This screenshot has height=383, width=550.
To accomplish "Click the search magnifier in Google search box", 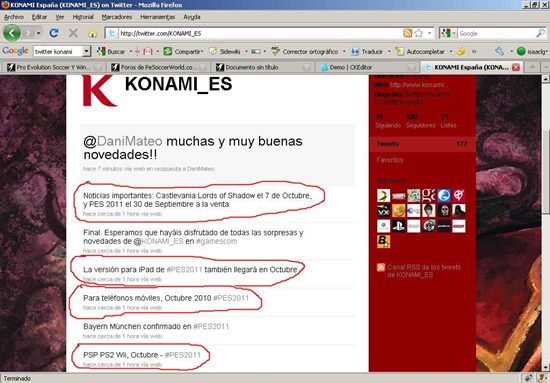I will coord(541,33).
